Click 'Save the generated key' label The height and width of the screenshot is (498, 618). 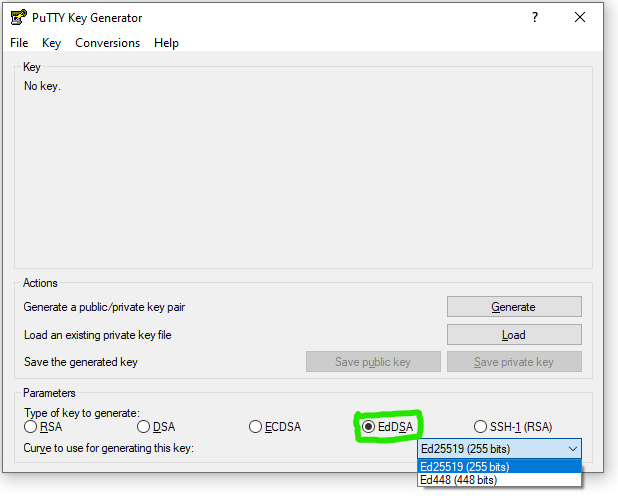point(81,362)
